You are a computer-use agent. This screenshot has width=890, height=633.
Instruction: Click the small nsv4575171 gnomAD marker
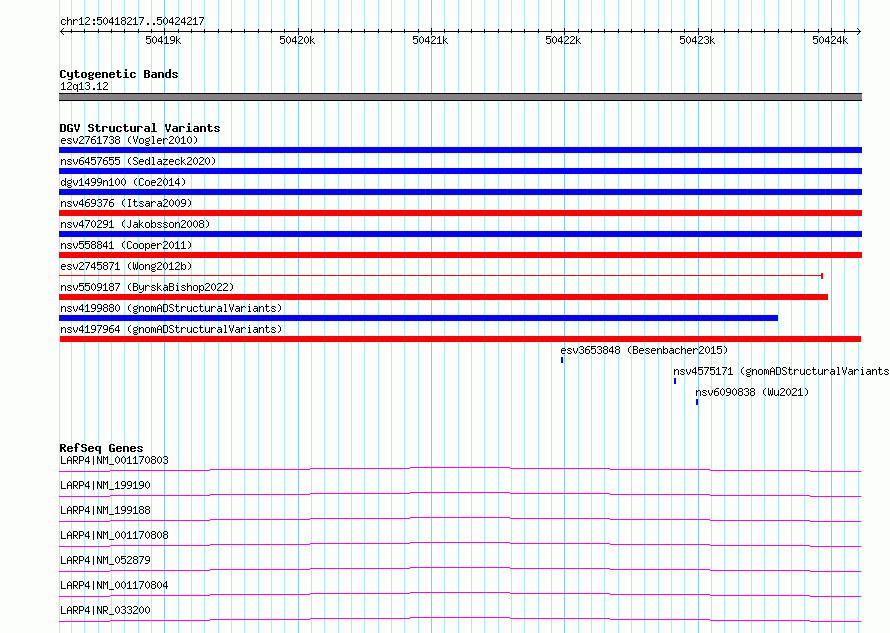point(675,381)
